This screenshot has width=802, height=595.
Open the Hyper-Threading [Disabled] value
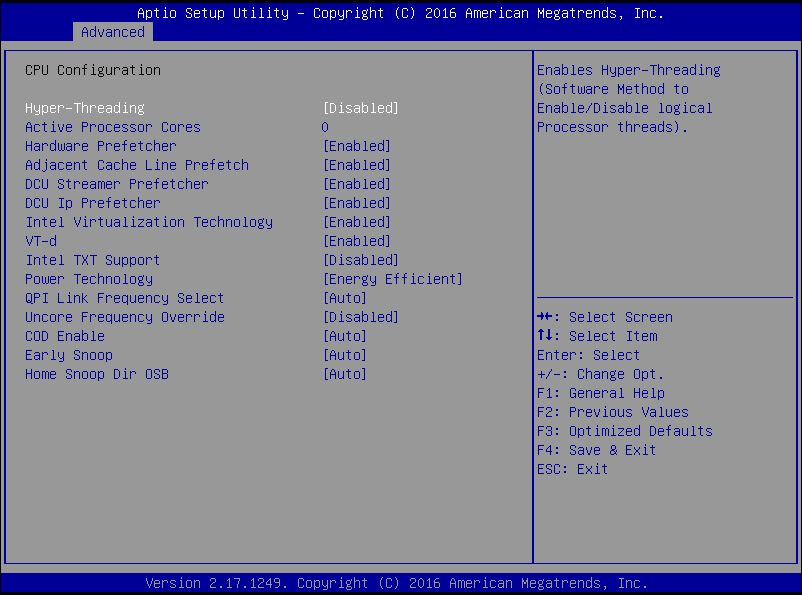[361, 108]
